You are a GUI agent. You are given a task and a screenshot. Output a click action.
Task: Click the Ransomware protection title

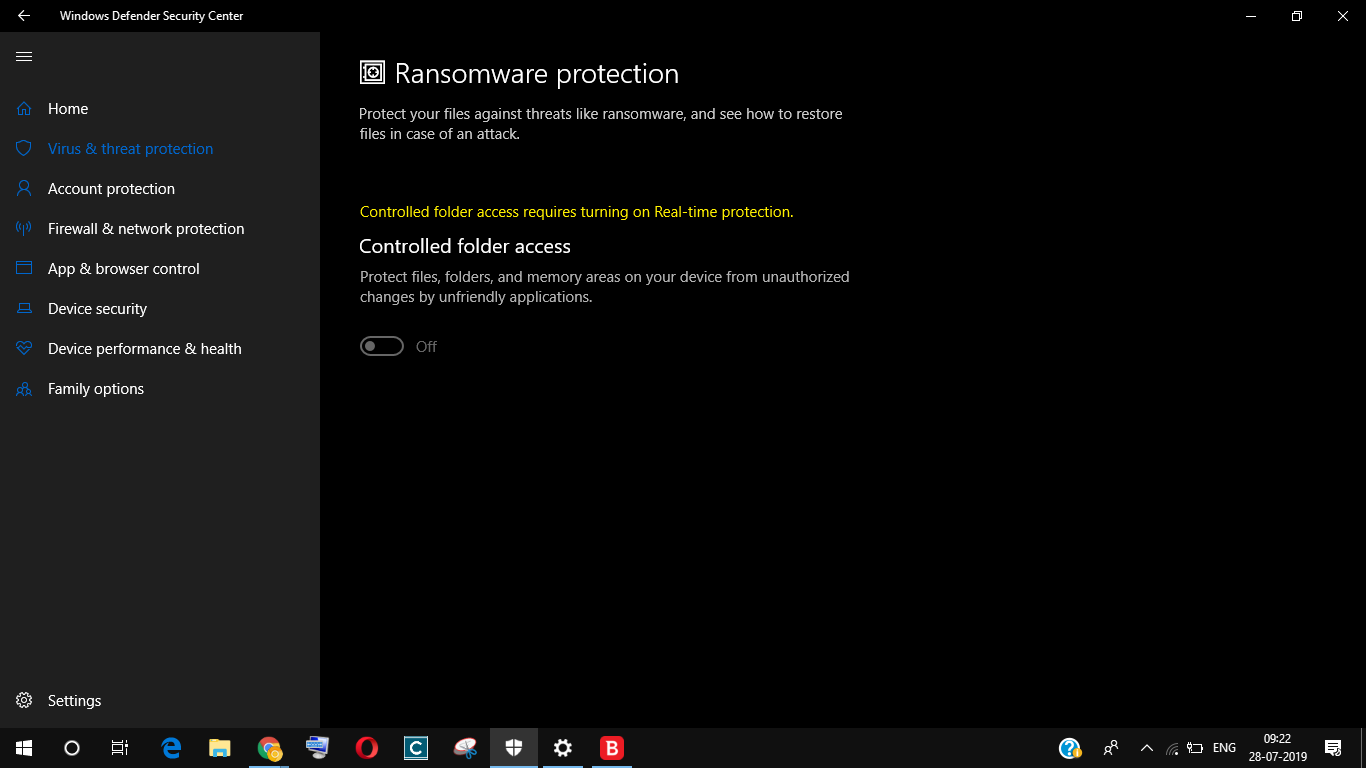coord(537,74)
